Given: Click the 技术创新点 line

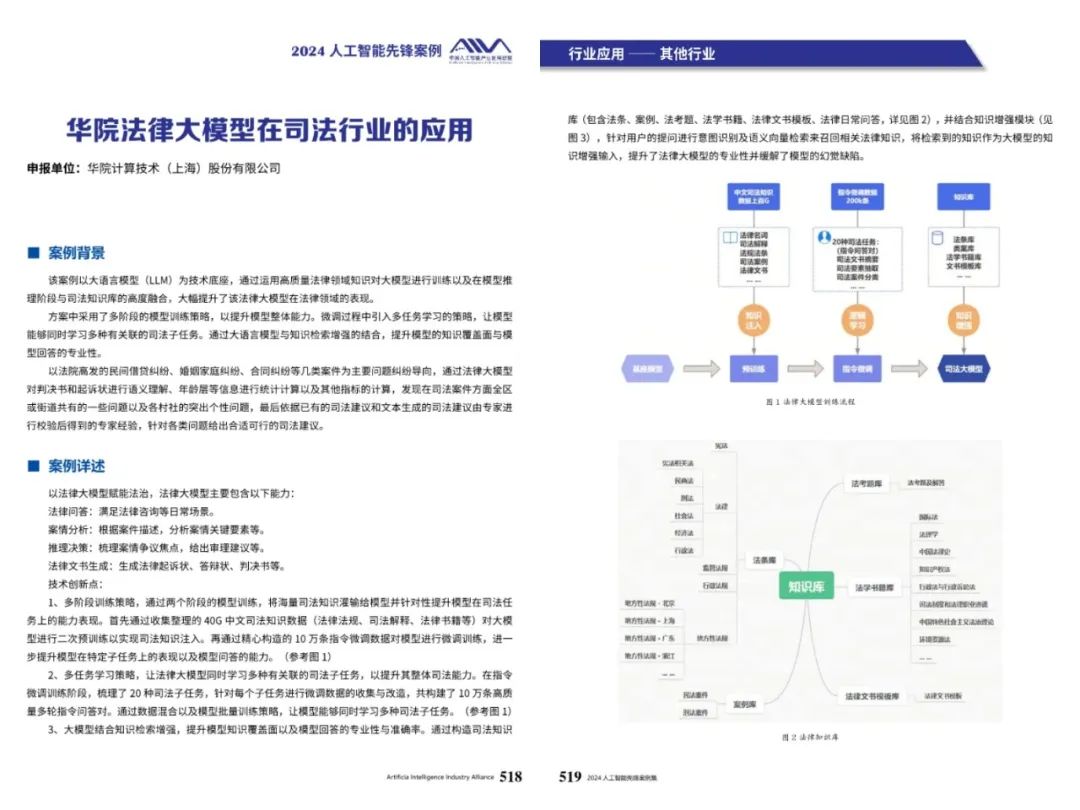Looking at the screenshot, I should 76,584.
